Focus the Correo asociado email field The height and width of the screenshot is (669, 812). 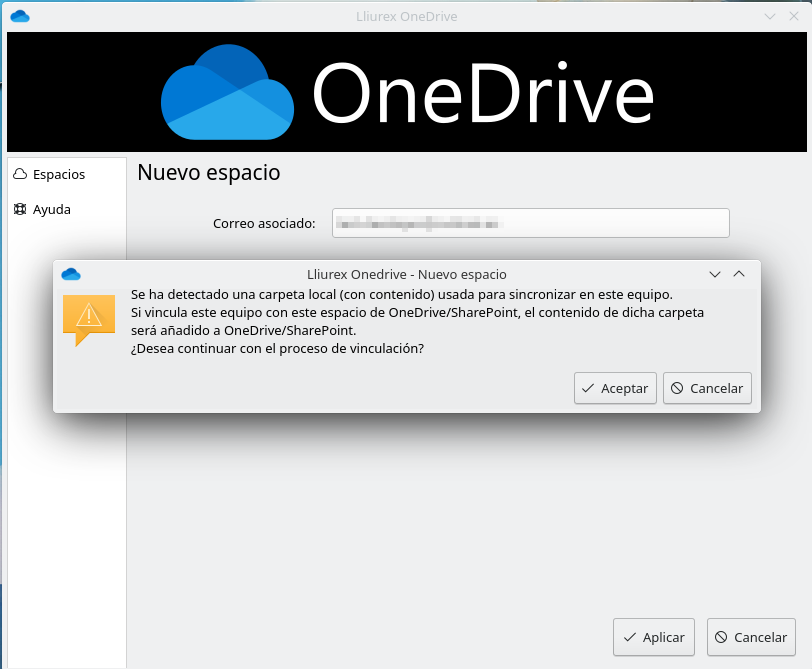pos(530,223)
